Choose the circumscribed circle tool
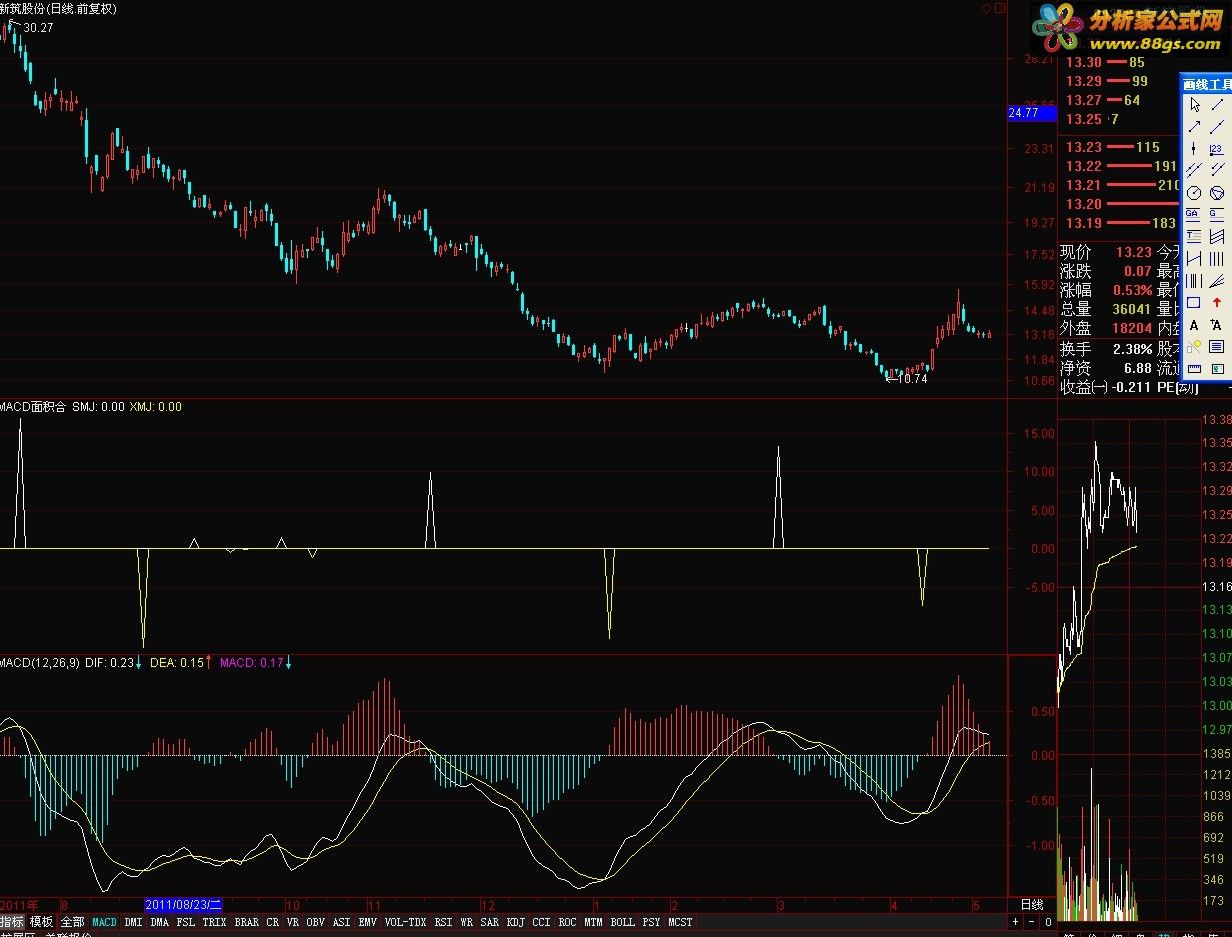The image size is (1232, 937). coord(1217,192)
